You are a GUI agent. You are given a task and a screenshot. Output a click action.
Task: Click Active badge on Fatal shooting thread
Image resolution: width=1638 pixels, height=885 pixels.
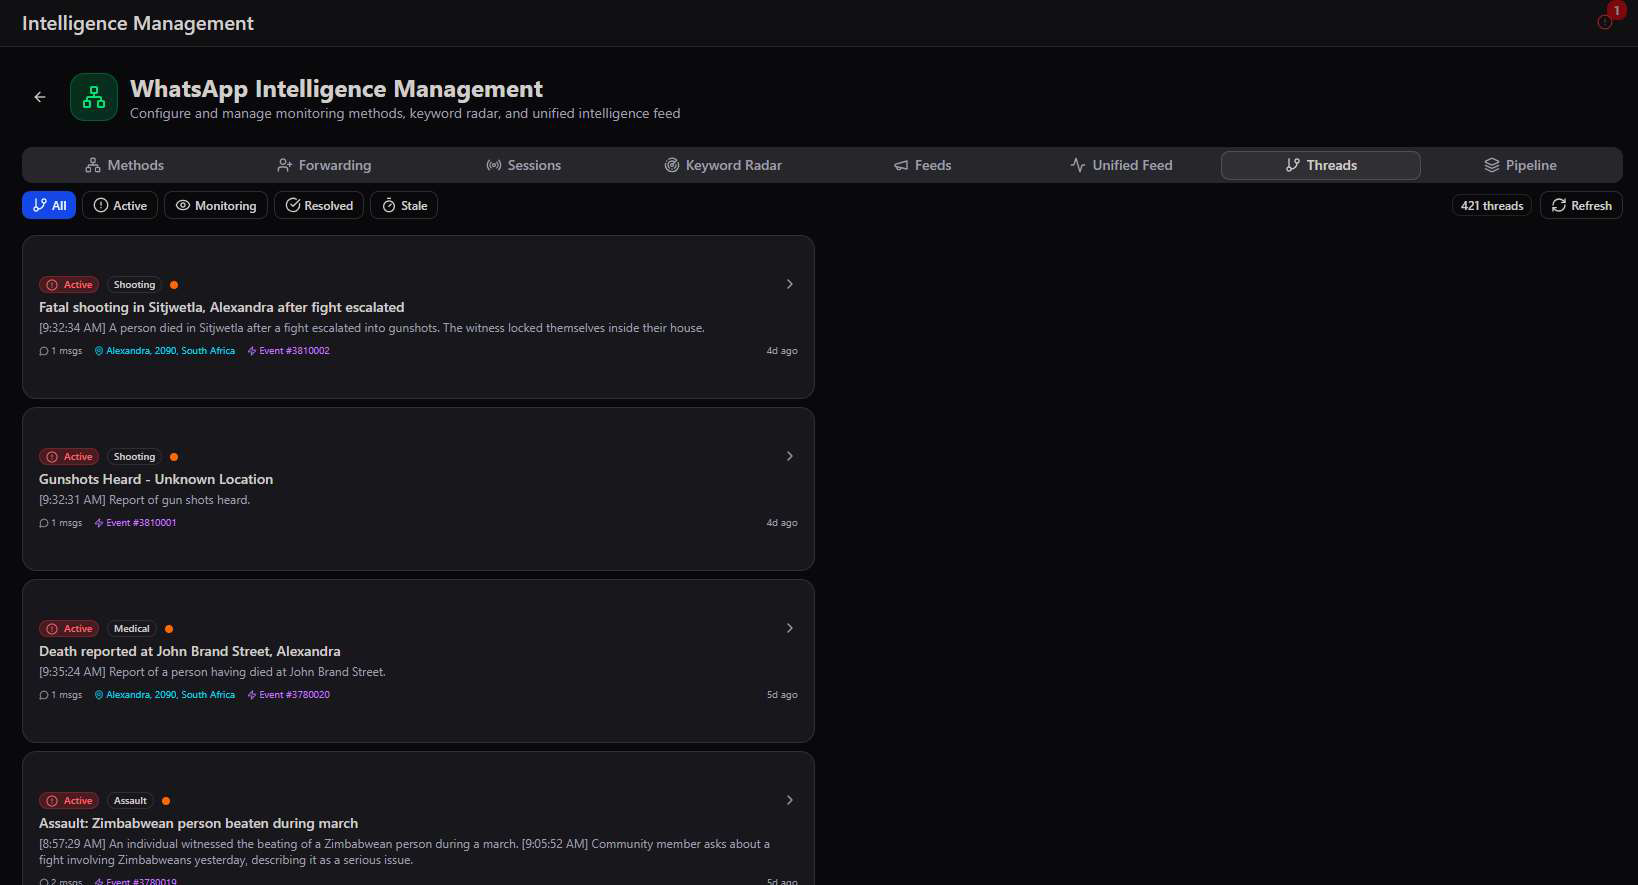pyautogui.click(x=69, y=285)
